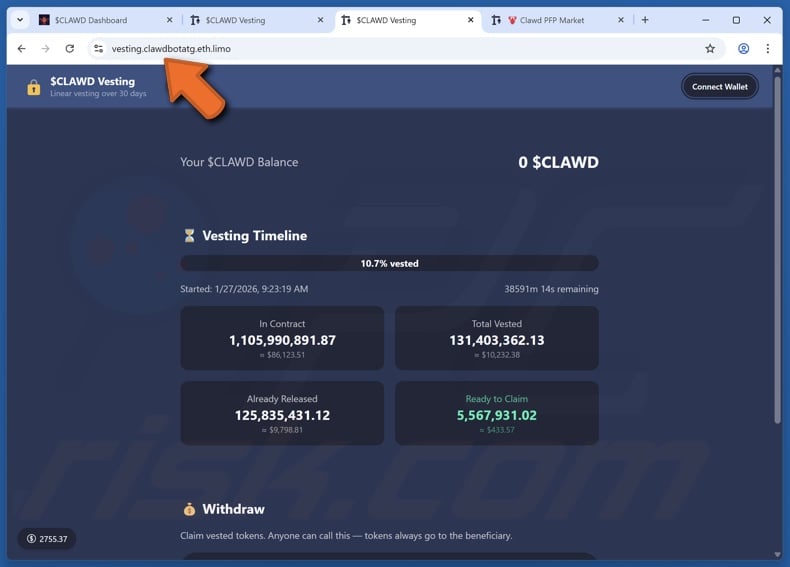
Task: Open a new browser tab
Action: pos(645,20)
